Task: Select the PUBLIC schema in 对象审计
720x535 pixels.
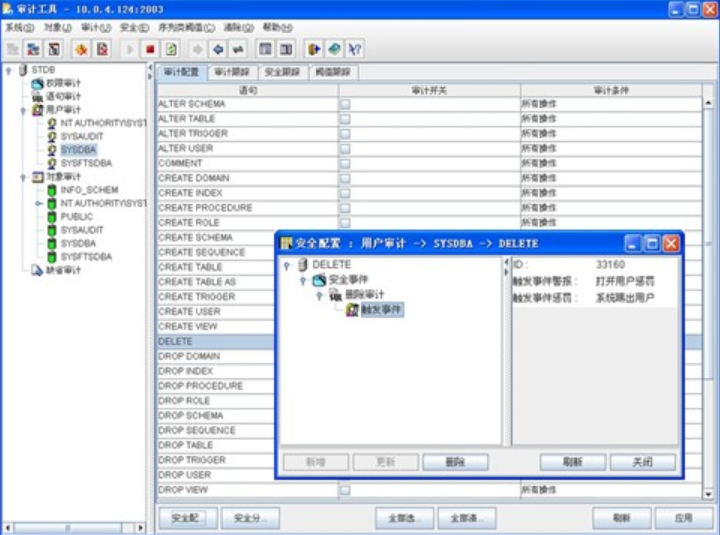Action: (x=76, y=216)
